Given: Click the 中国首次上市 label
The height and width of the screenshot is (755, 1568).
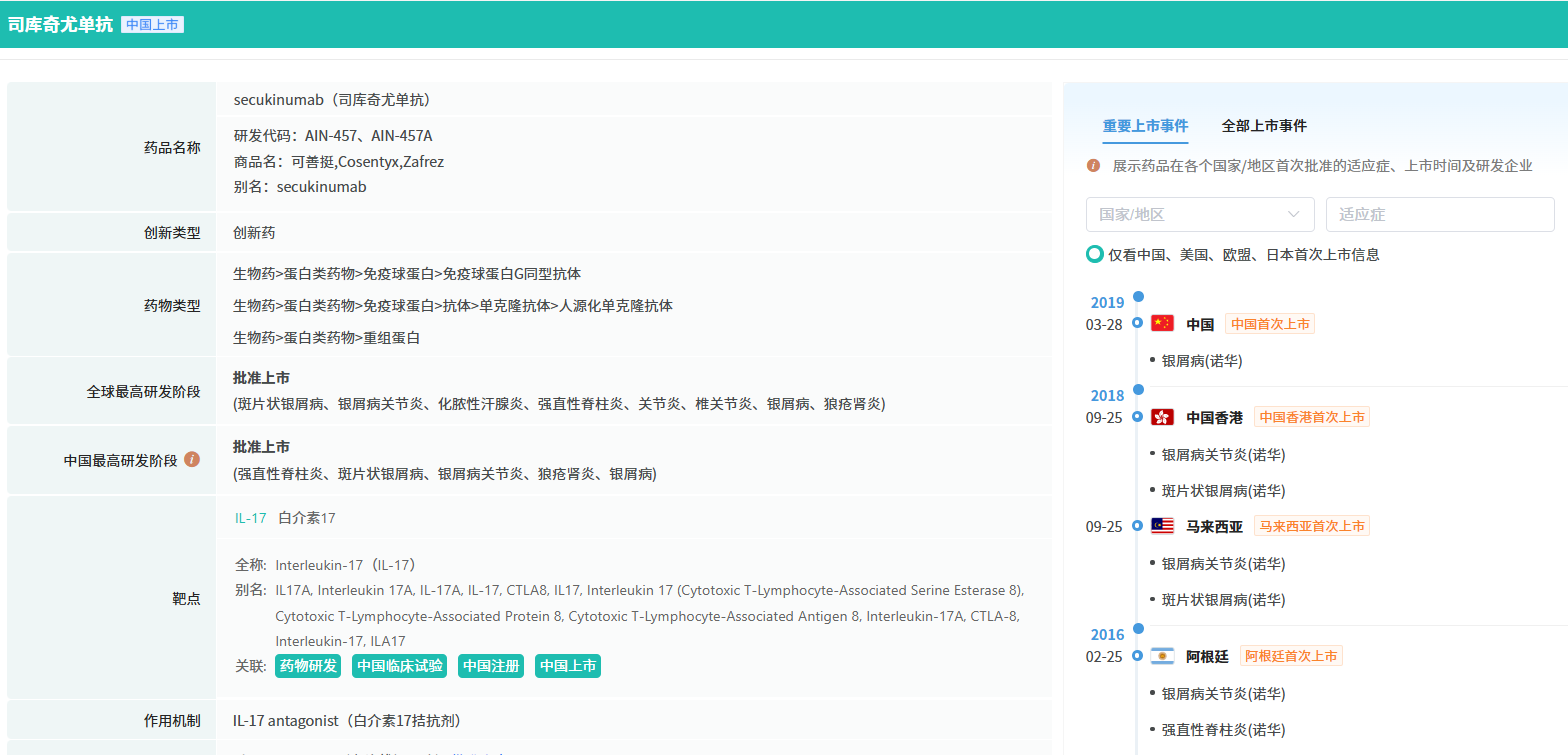Looking at the screenshot, I should (1270, 324).
